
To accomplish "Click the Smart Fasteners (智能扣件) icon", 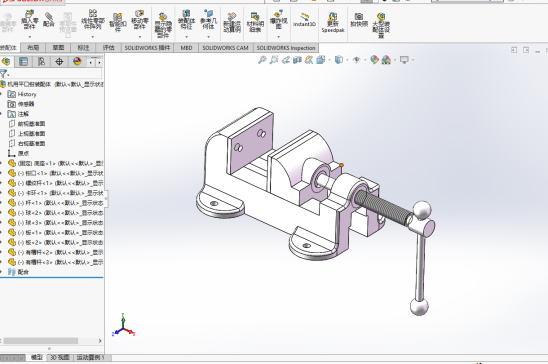I will 117,22.
